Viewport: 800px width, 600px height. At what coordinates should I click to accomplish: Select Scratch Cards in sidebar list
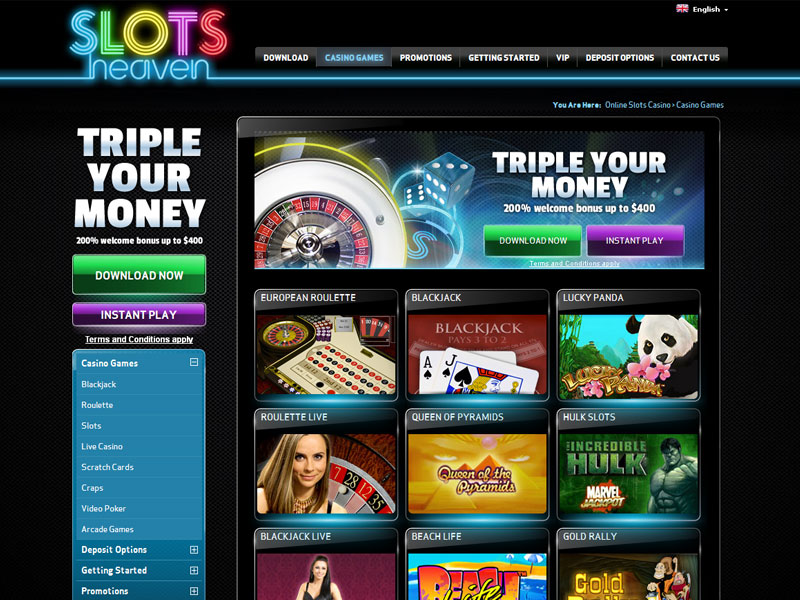[x=107, y=467]
